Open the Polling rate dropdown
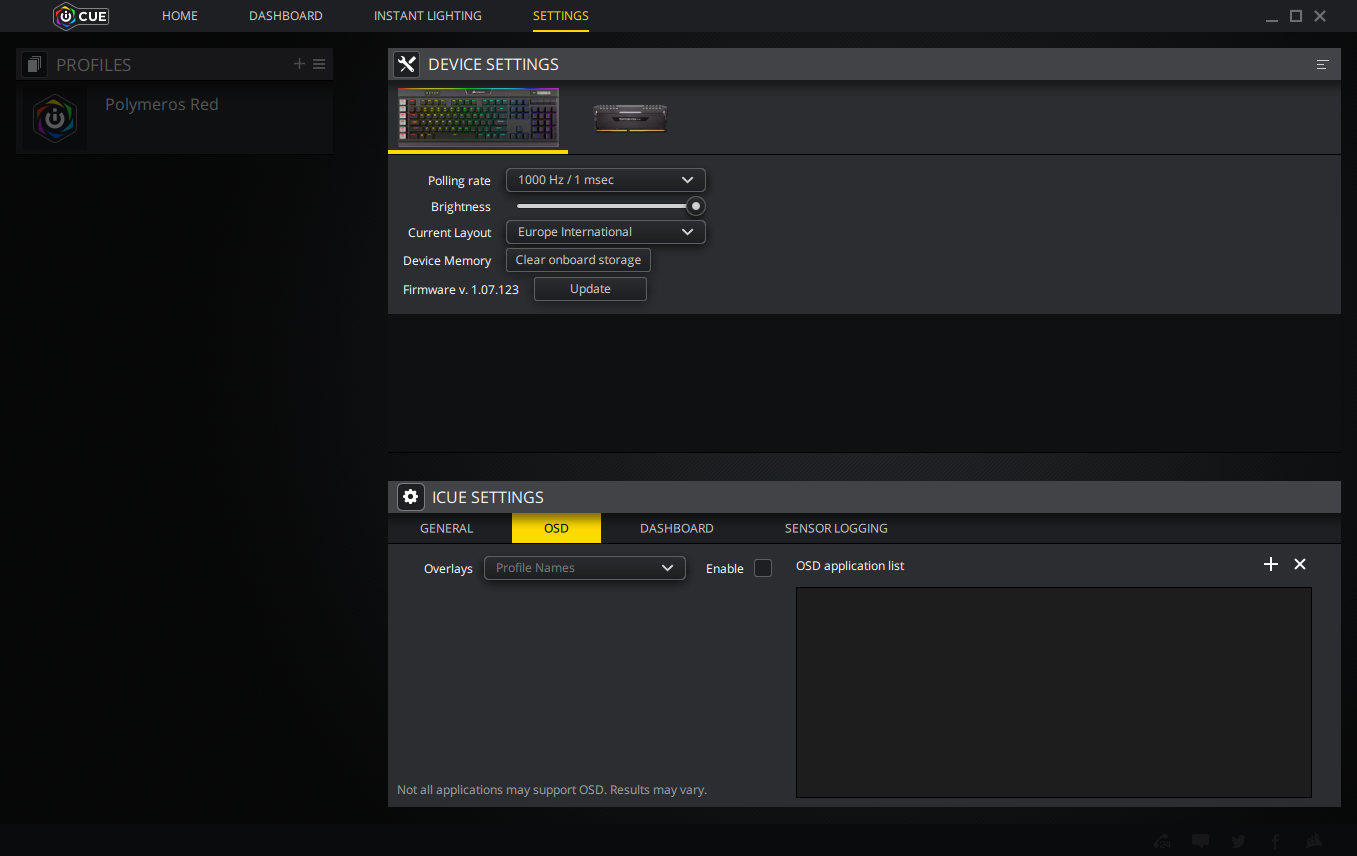This screenshot has height=856, width=1357. [x=606, y=180]
